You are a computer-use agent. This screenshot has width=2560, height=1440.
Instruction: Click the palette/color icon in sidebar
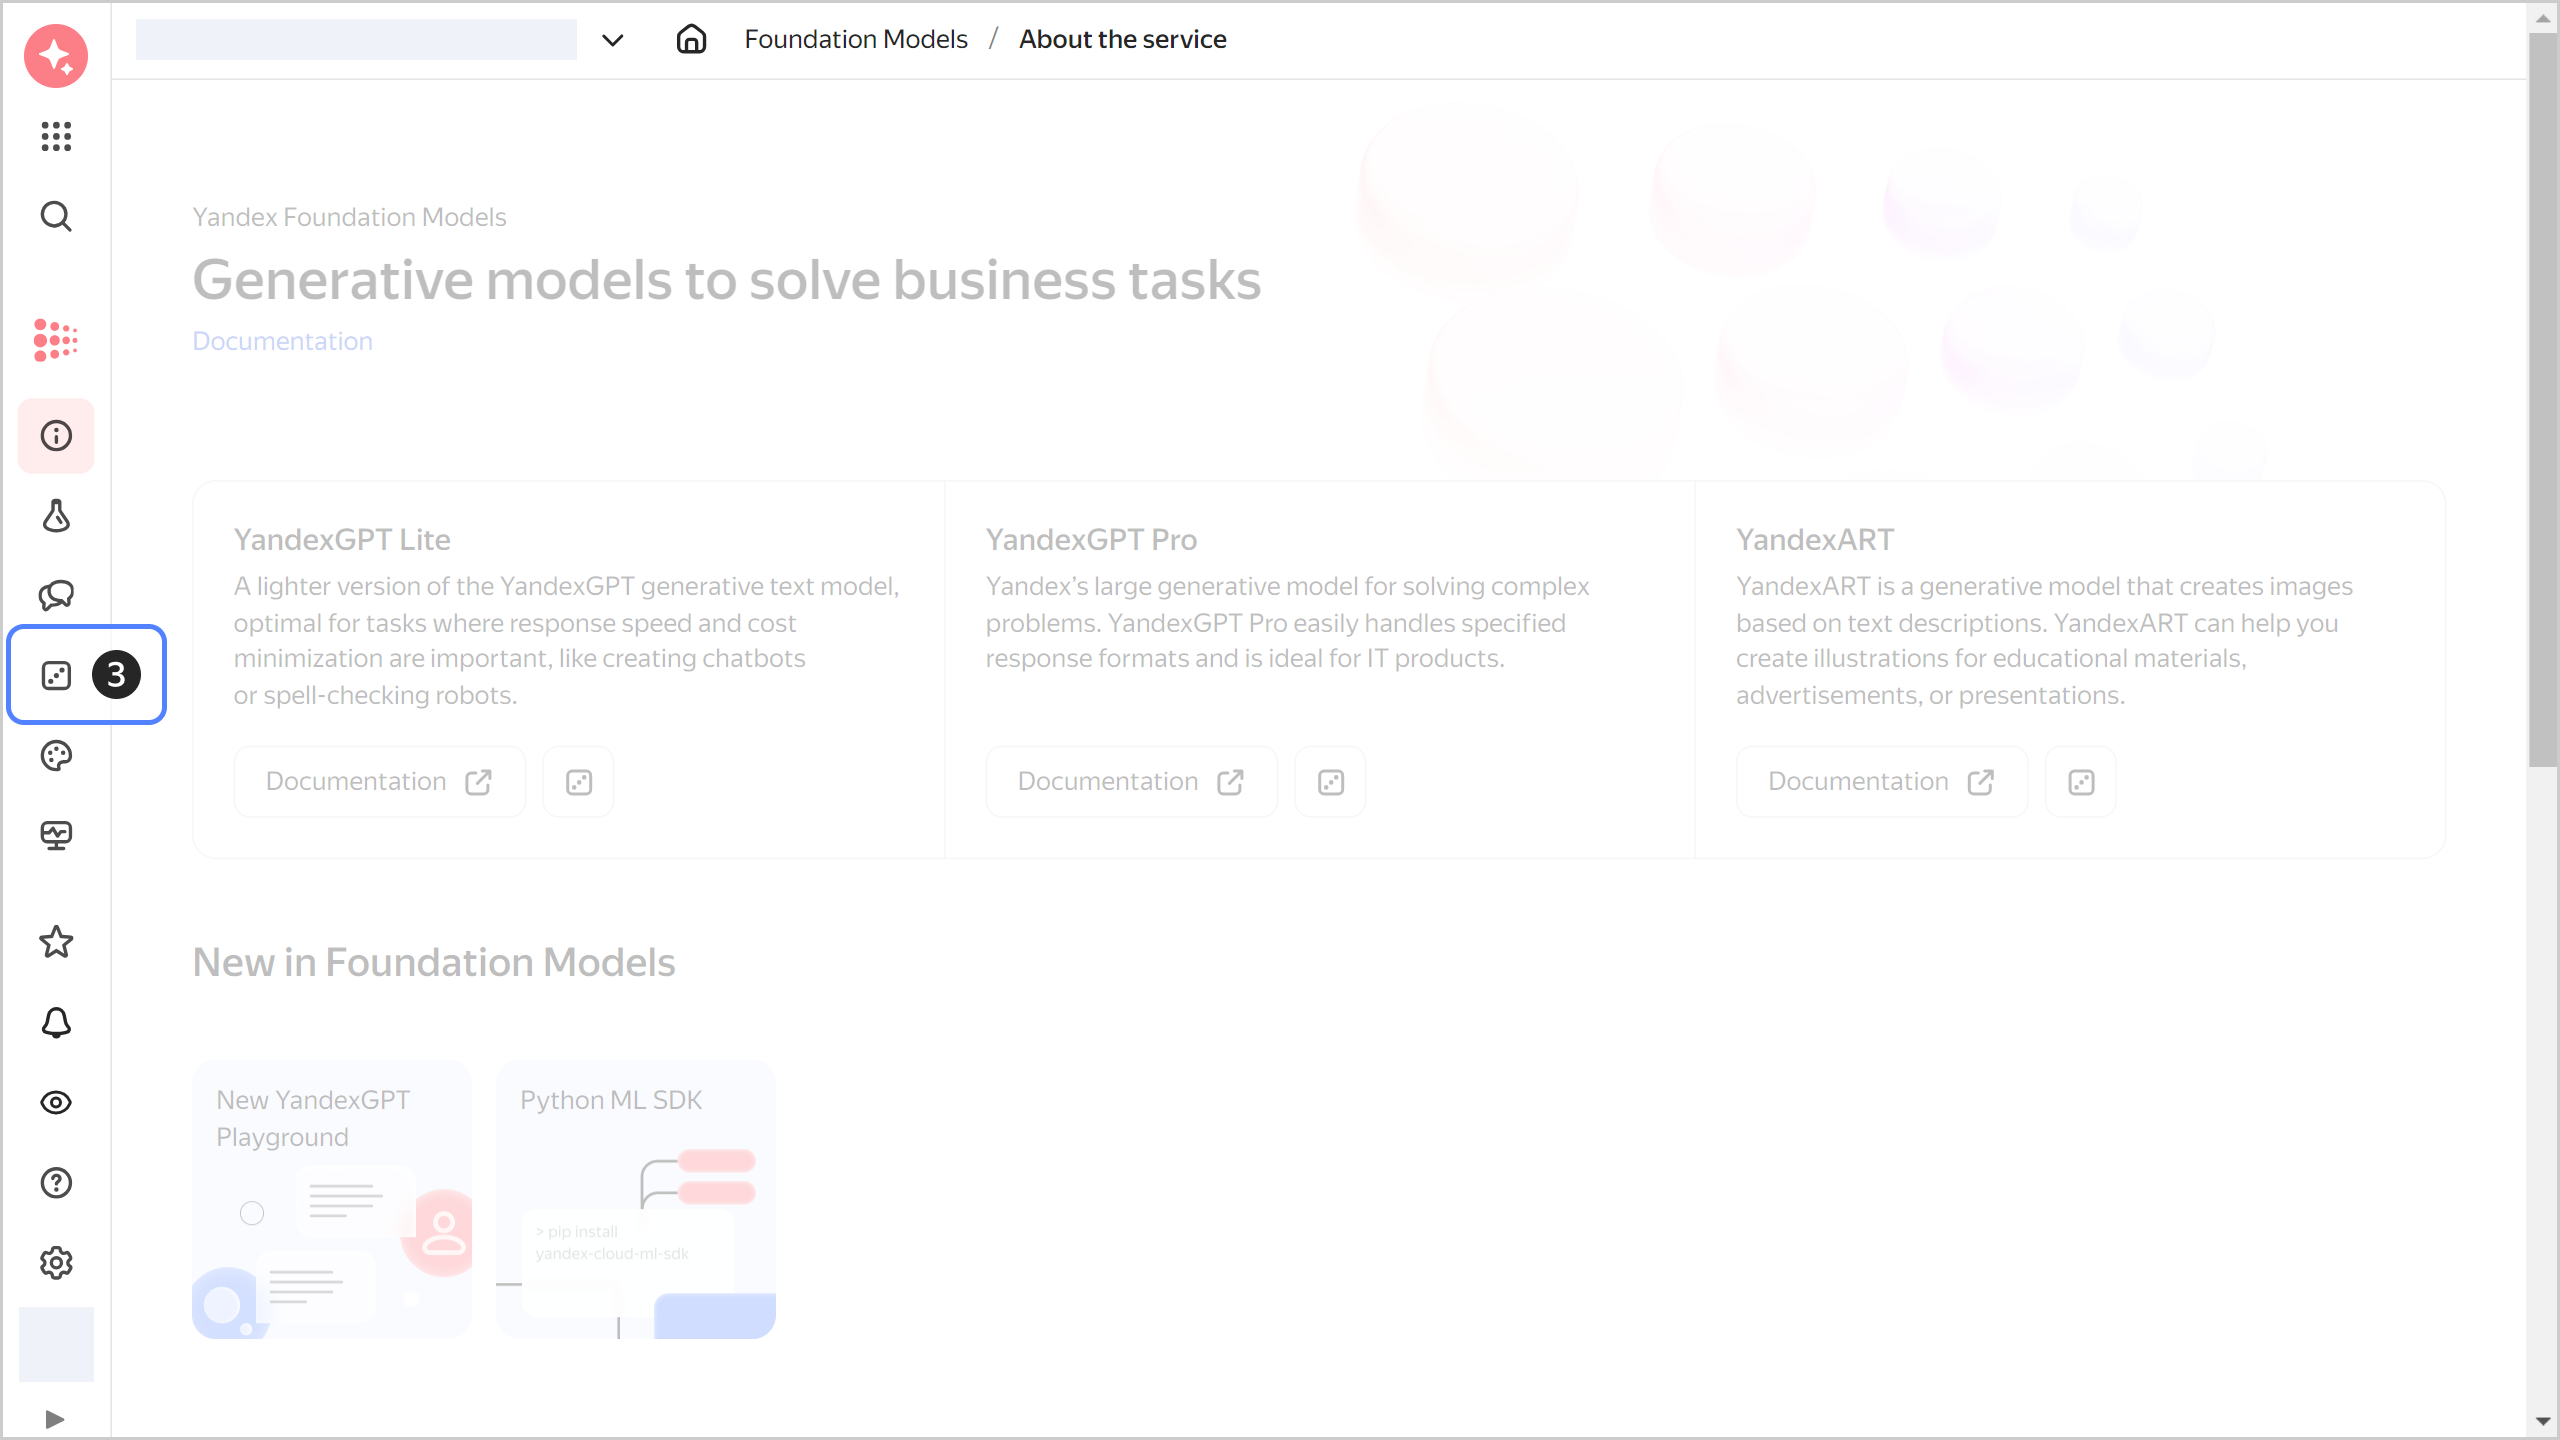pyautogui.click(x=56, y=756)
